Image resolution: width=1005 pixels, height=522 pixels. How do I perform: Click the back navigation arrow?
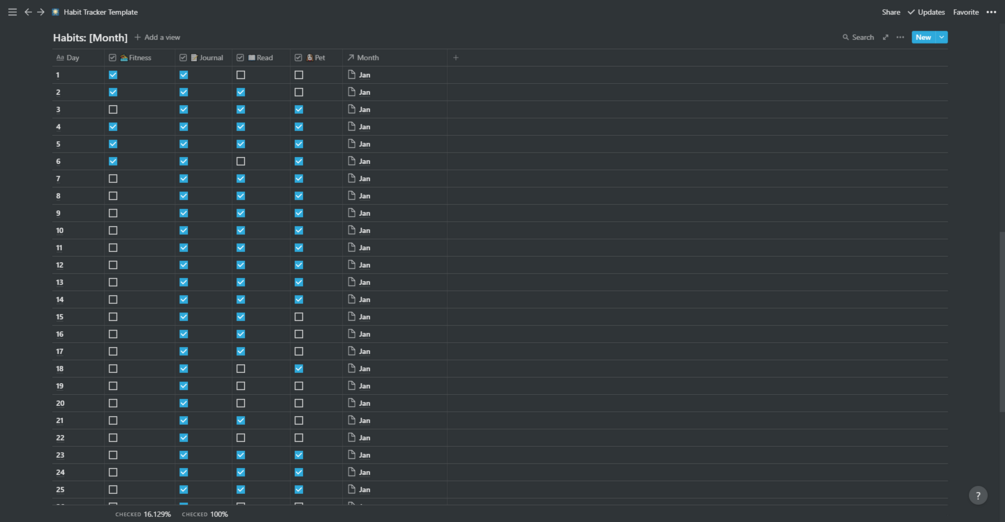pos(28,12)
